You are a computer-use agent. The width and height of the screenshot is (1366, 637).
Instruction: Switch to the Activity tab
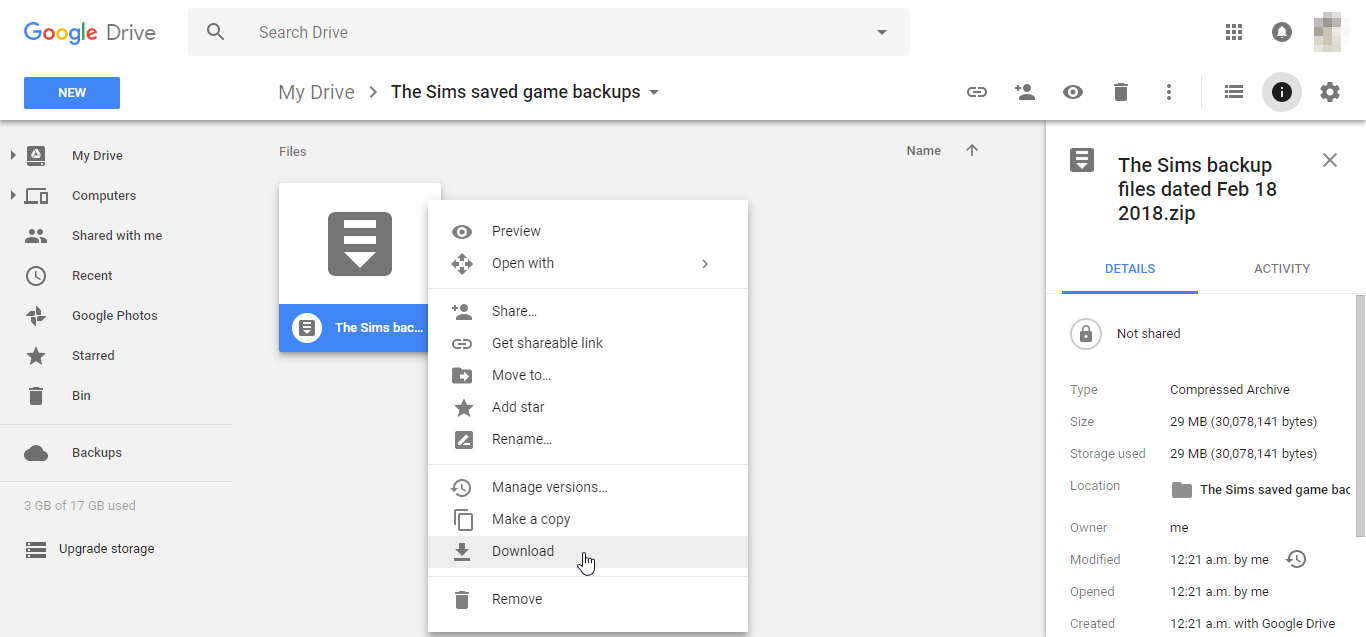[x=1282, y=269]
